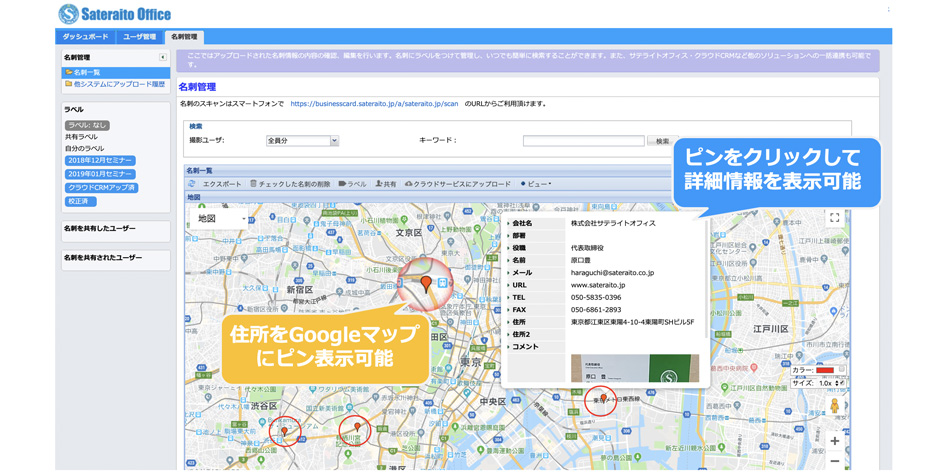This screenshot has width=948, height=474.
Task: Enable the カラー checkbox on map
Action: [842, 369]
